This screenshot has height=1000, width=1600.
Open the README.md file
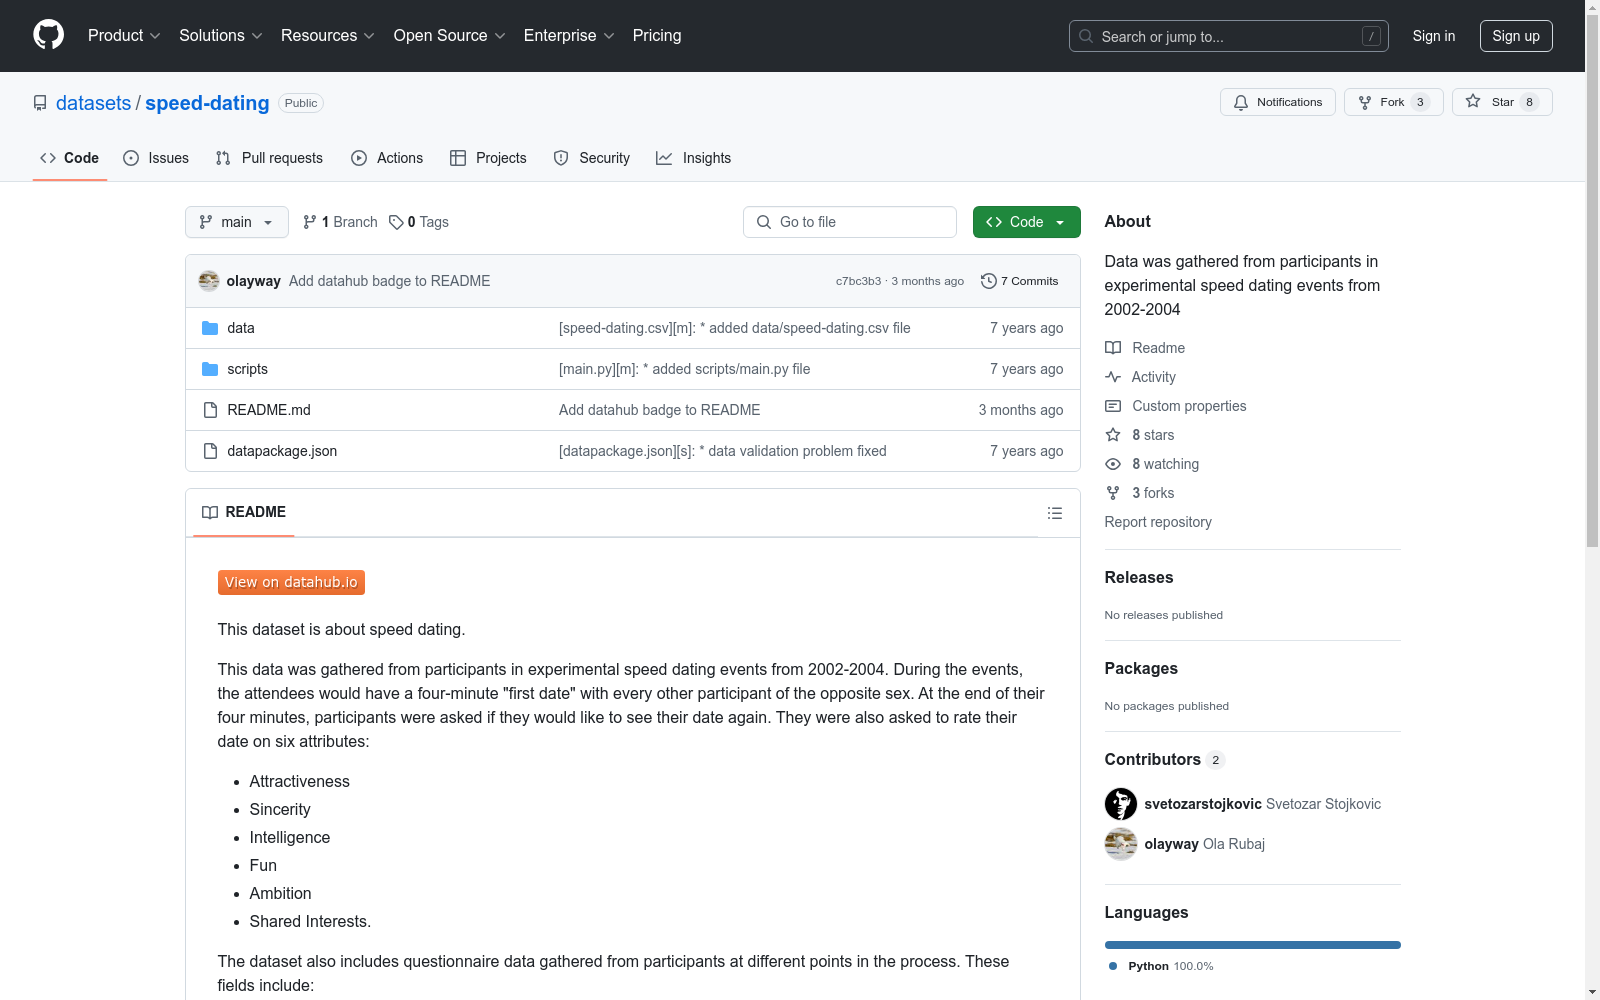pos(269,410)
